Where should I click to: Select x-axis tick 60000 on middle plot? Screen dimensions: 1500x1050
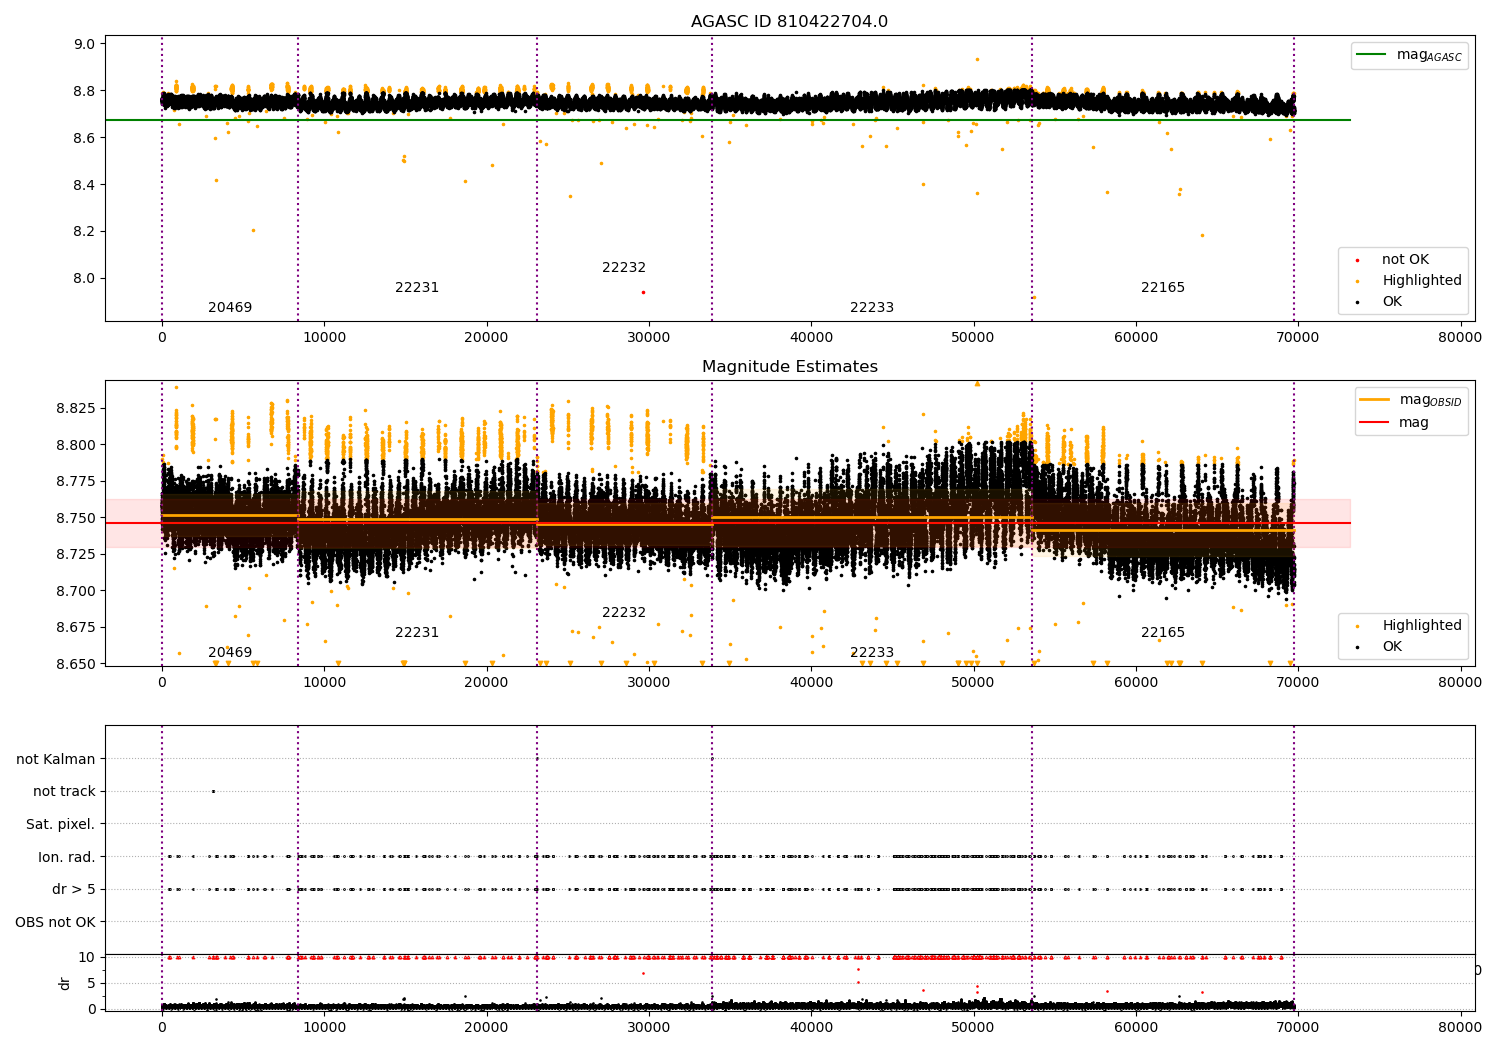[x=1135, y=683]
